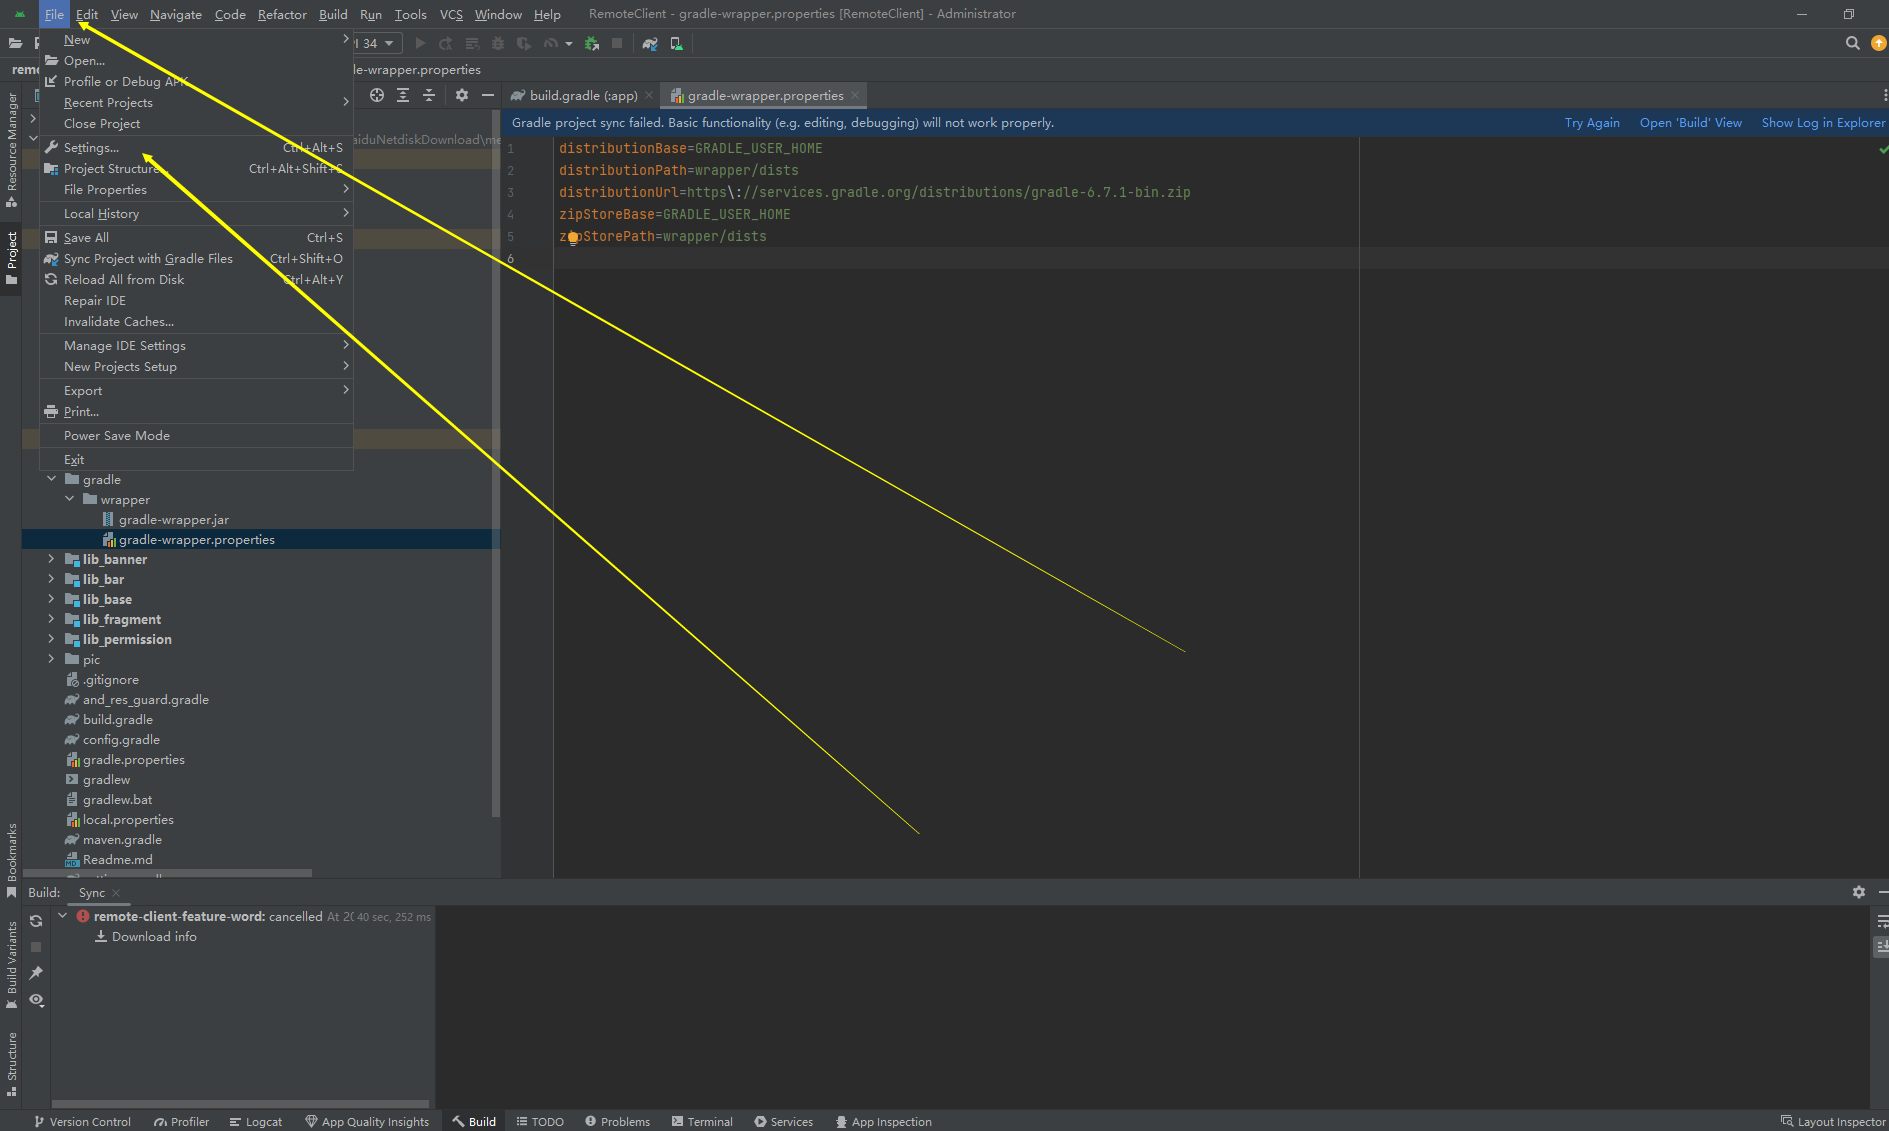Click the Project tree horizontal scrollbar
The height and width of the screenshot is (1131, 1889).
pyautogui.click(x=166, y=873)
